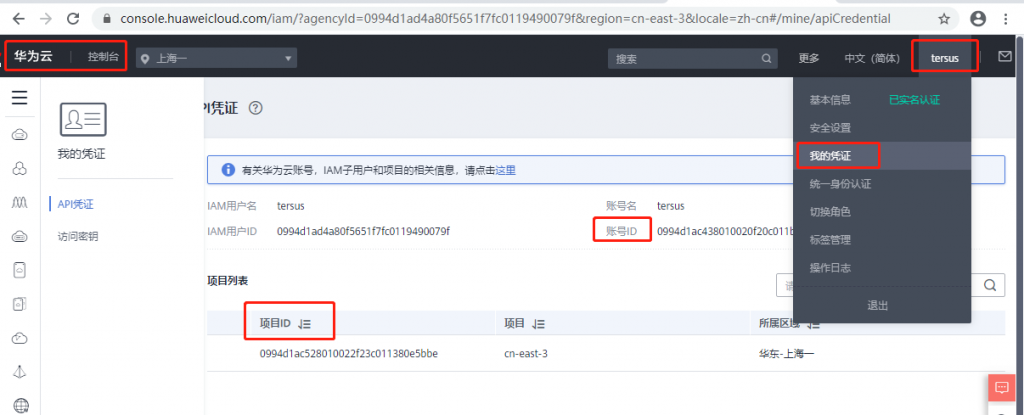
Task: Open the tersus account menu
Action: pos(945,58)
